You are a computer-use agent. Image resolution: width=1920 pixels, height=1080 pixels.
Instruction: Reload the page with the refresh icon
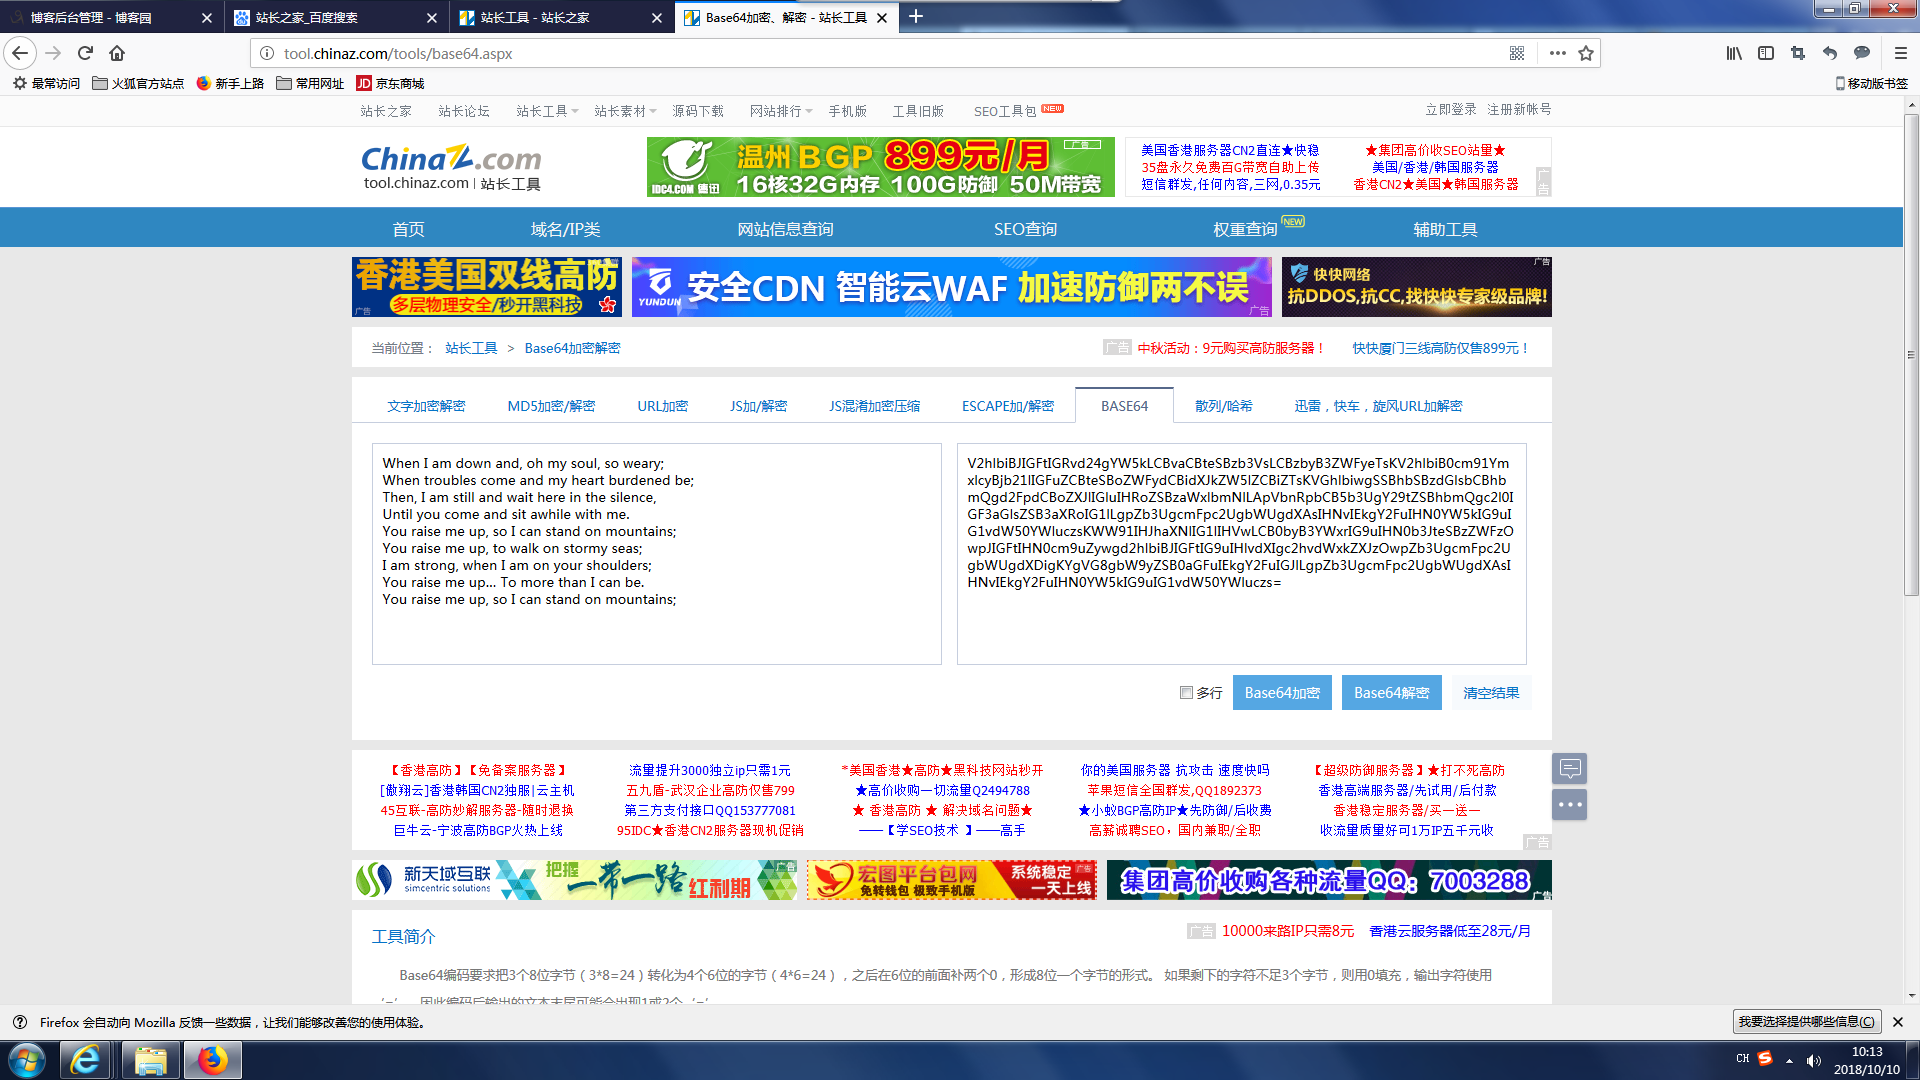[x=85, y=53]
